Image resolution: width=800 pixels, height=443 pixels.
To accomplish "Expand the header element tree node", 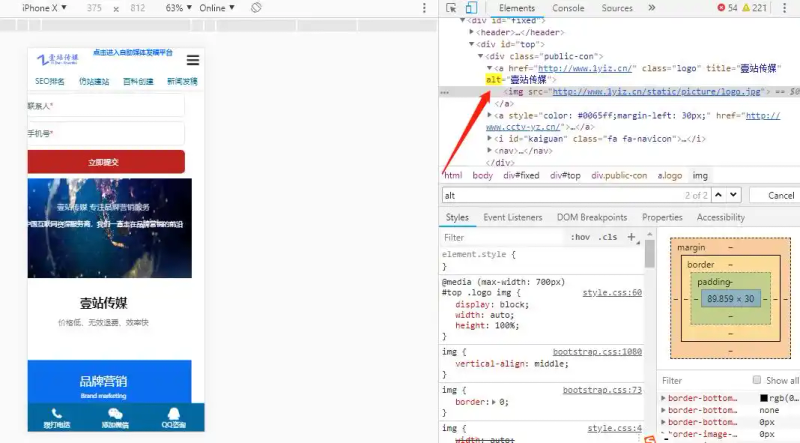I will [x=480, y=32].
